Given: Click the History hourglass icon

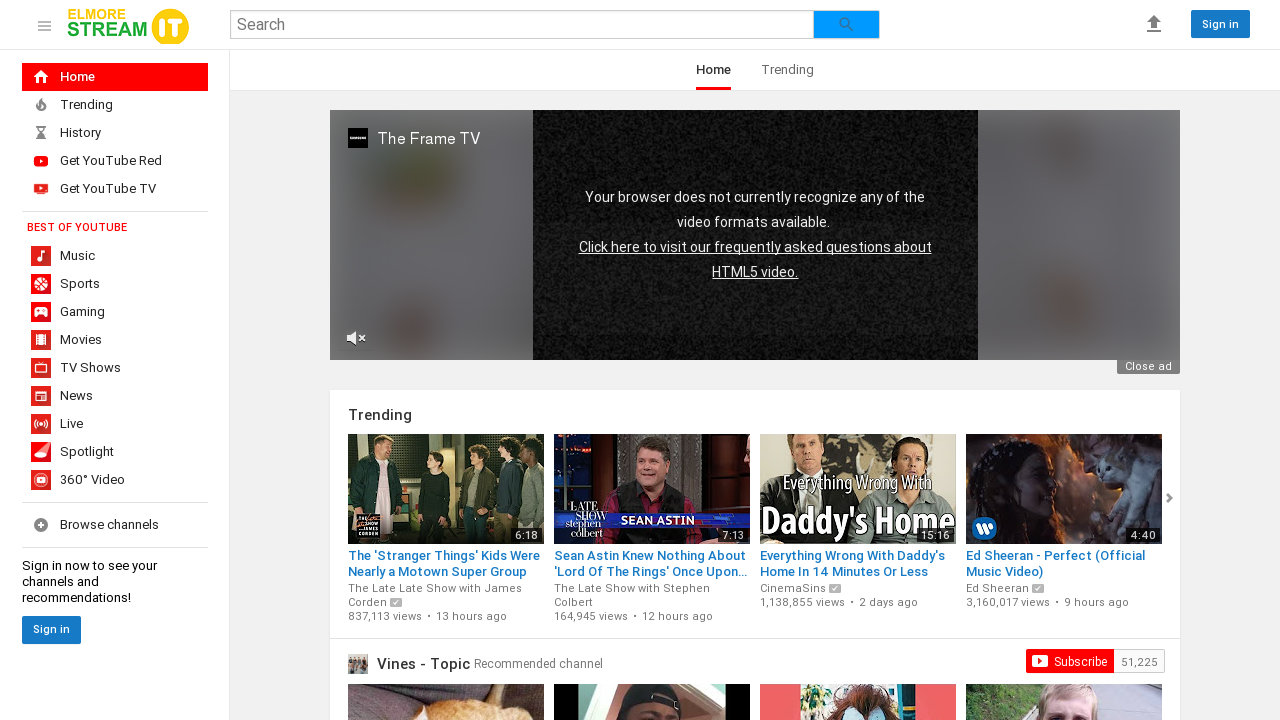Looking at the screenshot, I should tap(41, 133).
